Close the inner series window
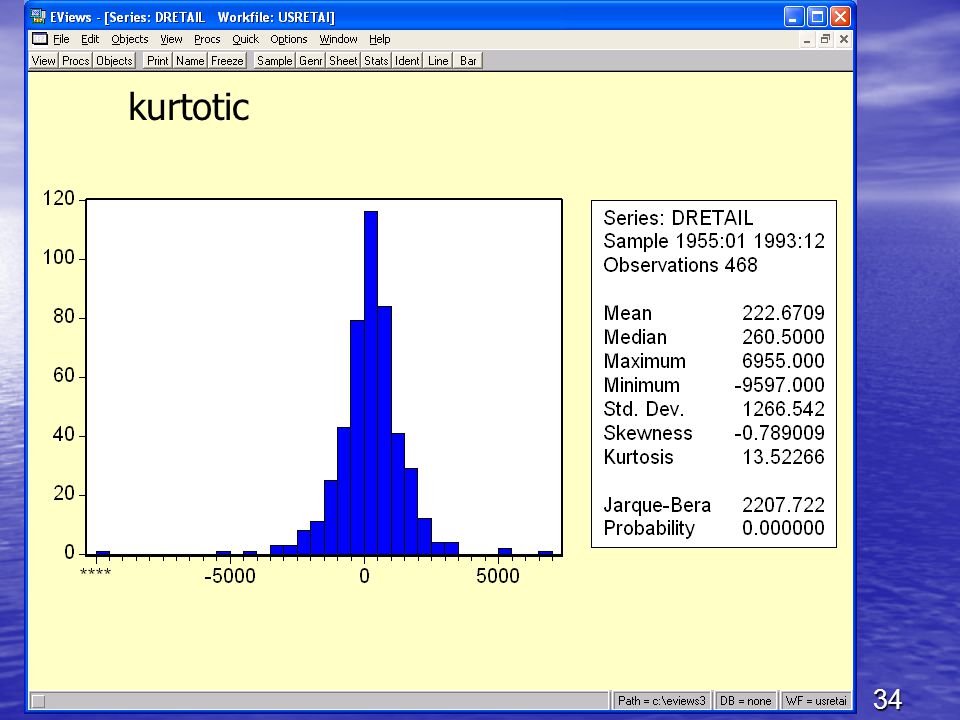The image size is (960, 720). pyautogui.click(x=844, y=40)
